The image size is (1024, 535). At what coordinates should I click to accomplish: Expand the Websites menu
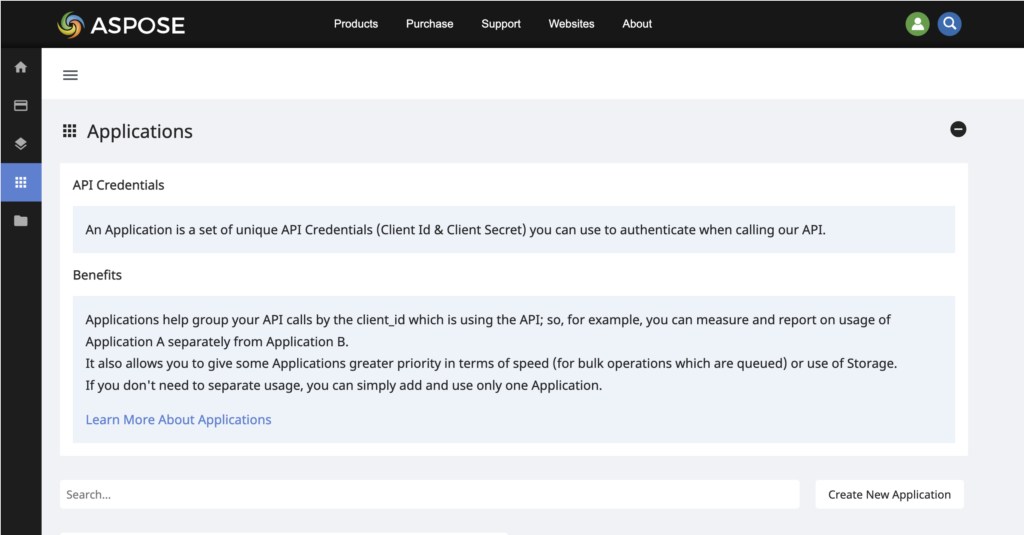tap(571, 24)
